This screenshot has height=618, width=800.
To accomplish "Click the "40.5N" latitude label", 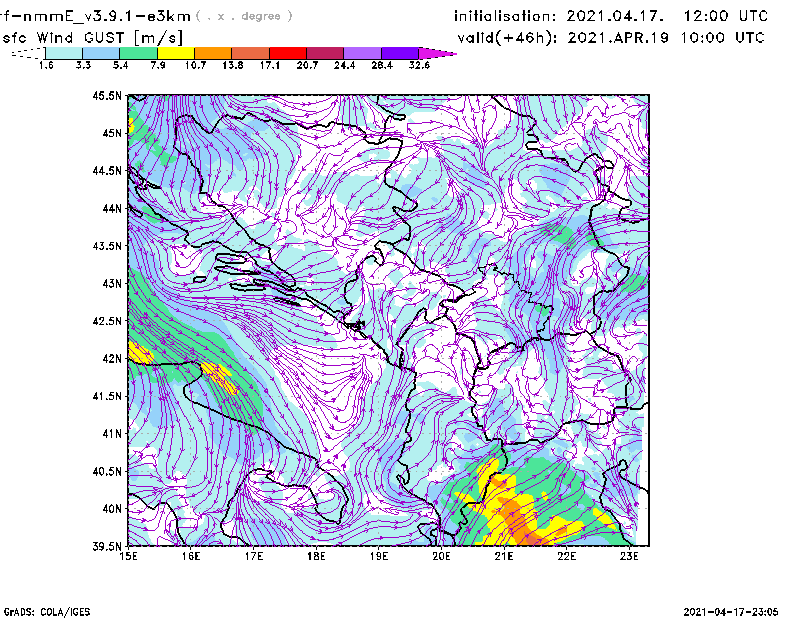I will pyautogui.click(x=107, y=471).
